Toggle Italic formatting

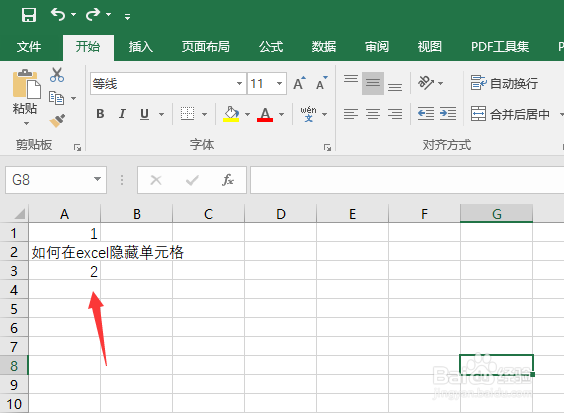[x=122, y=114]
